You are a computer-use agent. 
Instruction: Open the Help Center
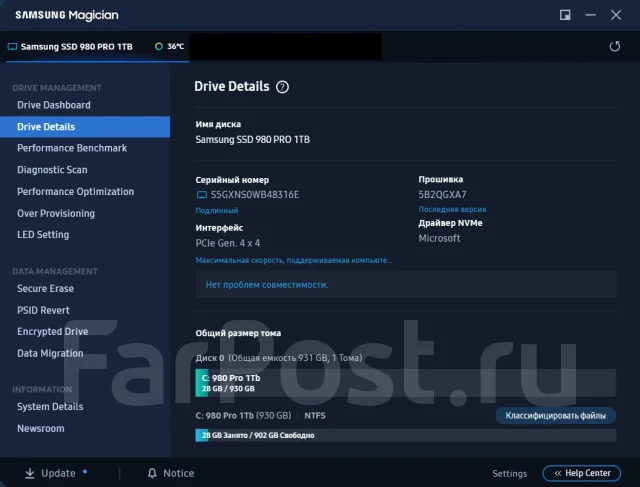pos(582,473)
